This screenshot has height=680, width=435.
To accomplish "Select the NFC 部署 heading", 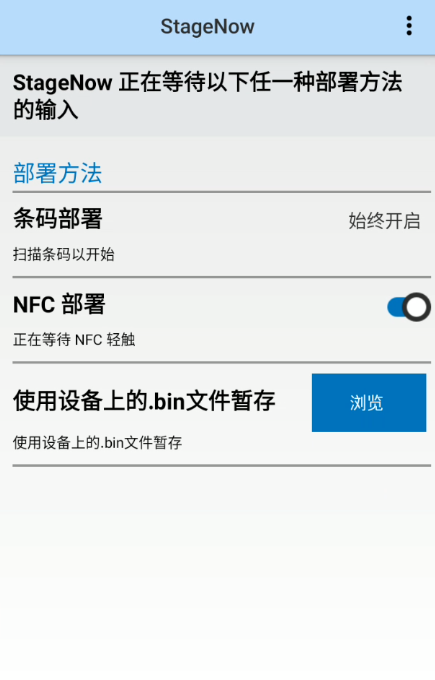I will pos(59,304).
